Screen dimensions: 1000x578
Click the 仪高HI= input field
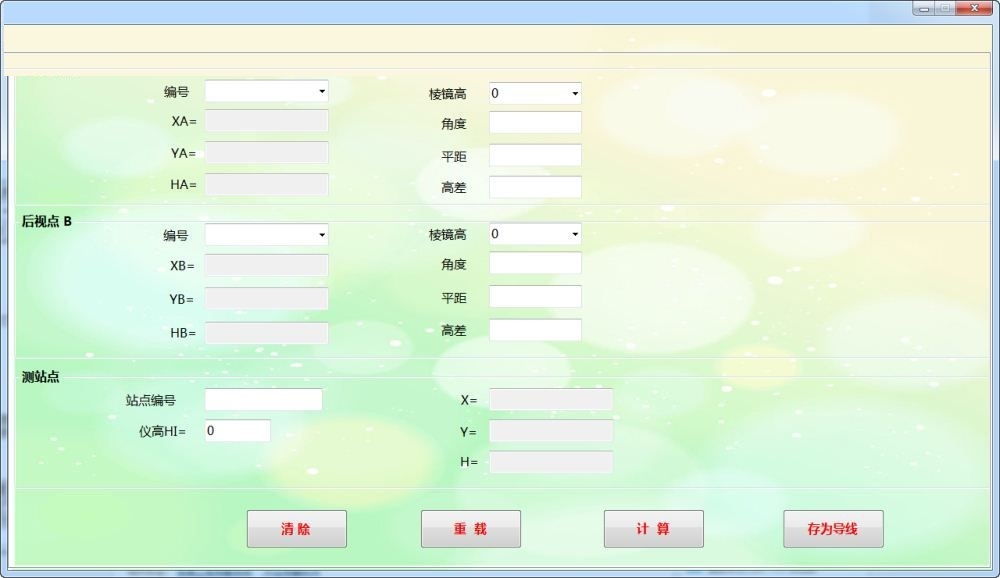click(237, 431)
